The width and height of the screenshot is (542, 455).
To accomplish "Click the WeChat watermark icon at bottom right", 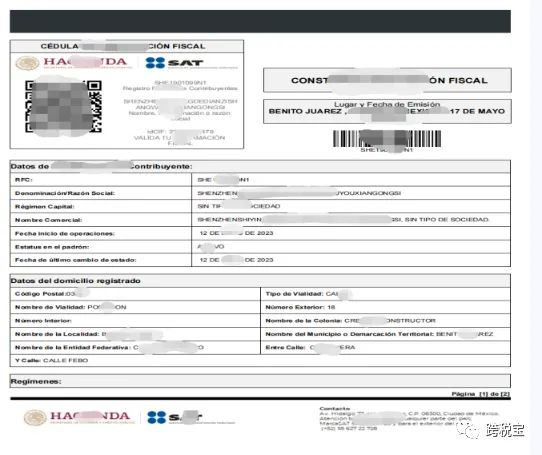I will tap(469, 430).
